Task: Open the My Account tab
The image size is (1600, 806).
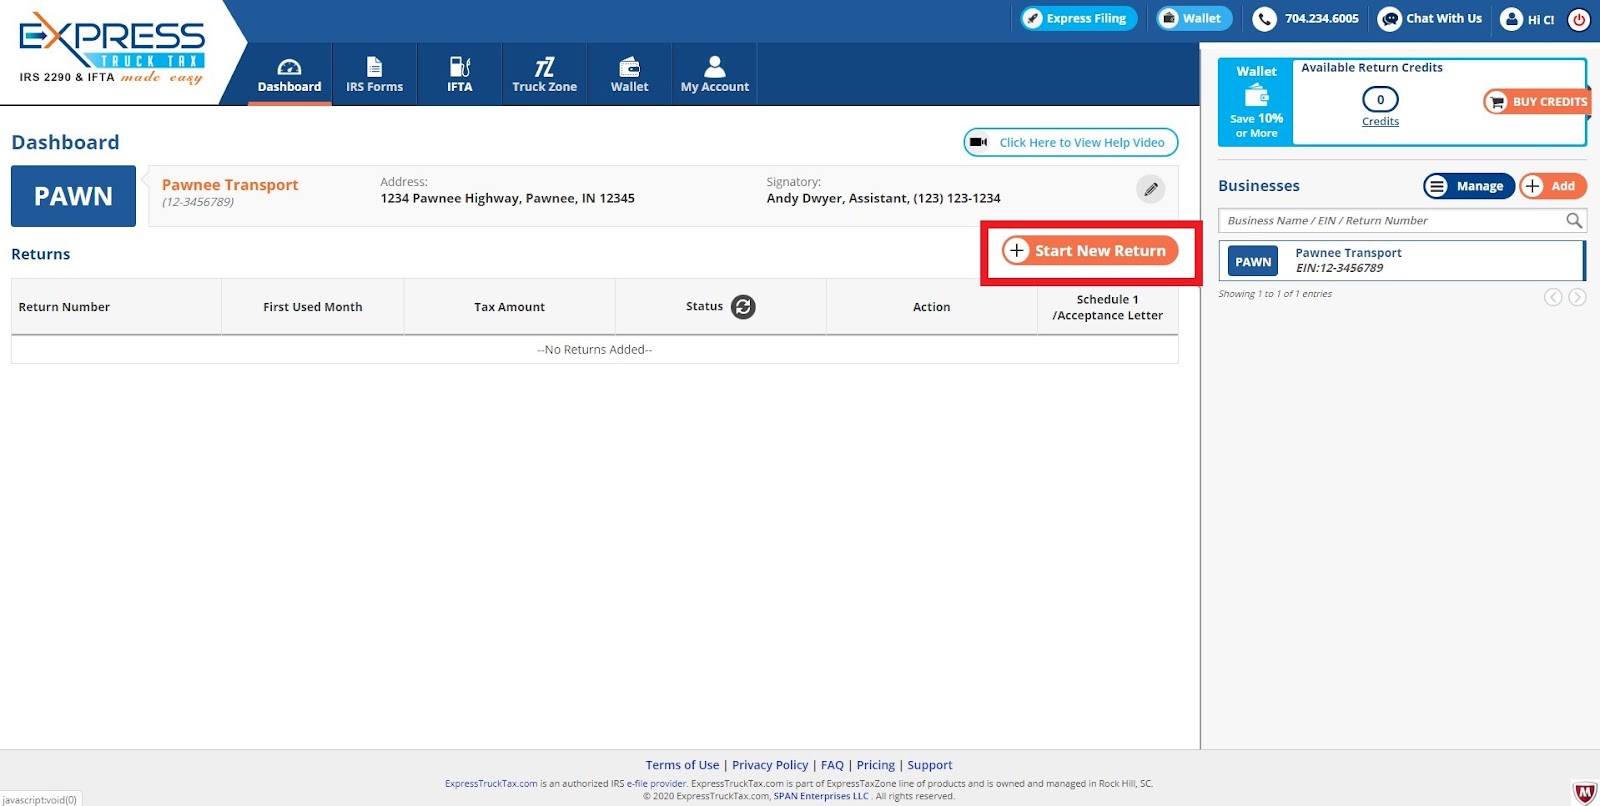Action: click(x=714, y=75)
